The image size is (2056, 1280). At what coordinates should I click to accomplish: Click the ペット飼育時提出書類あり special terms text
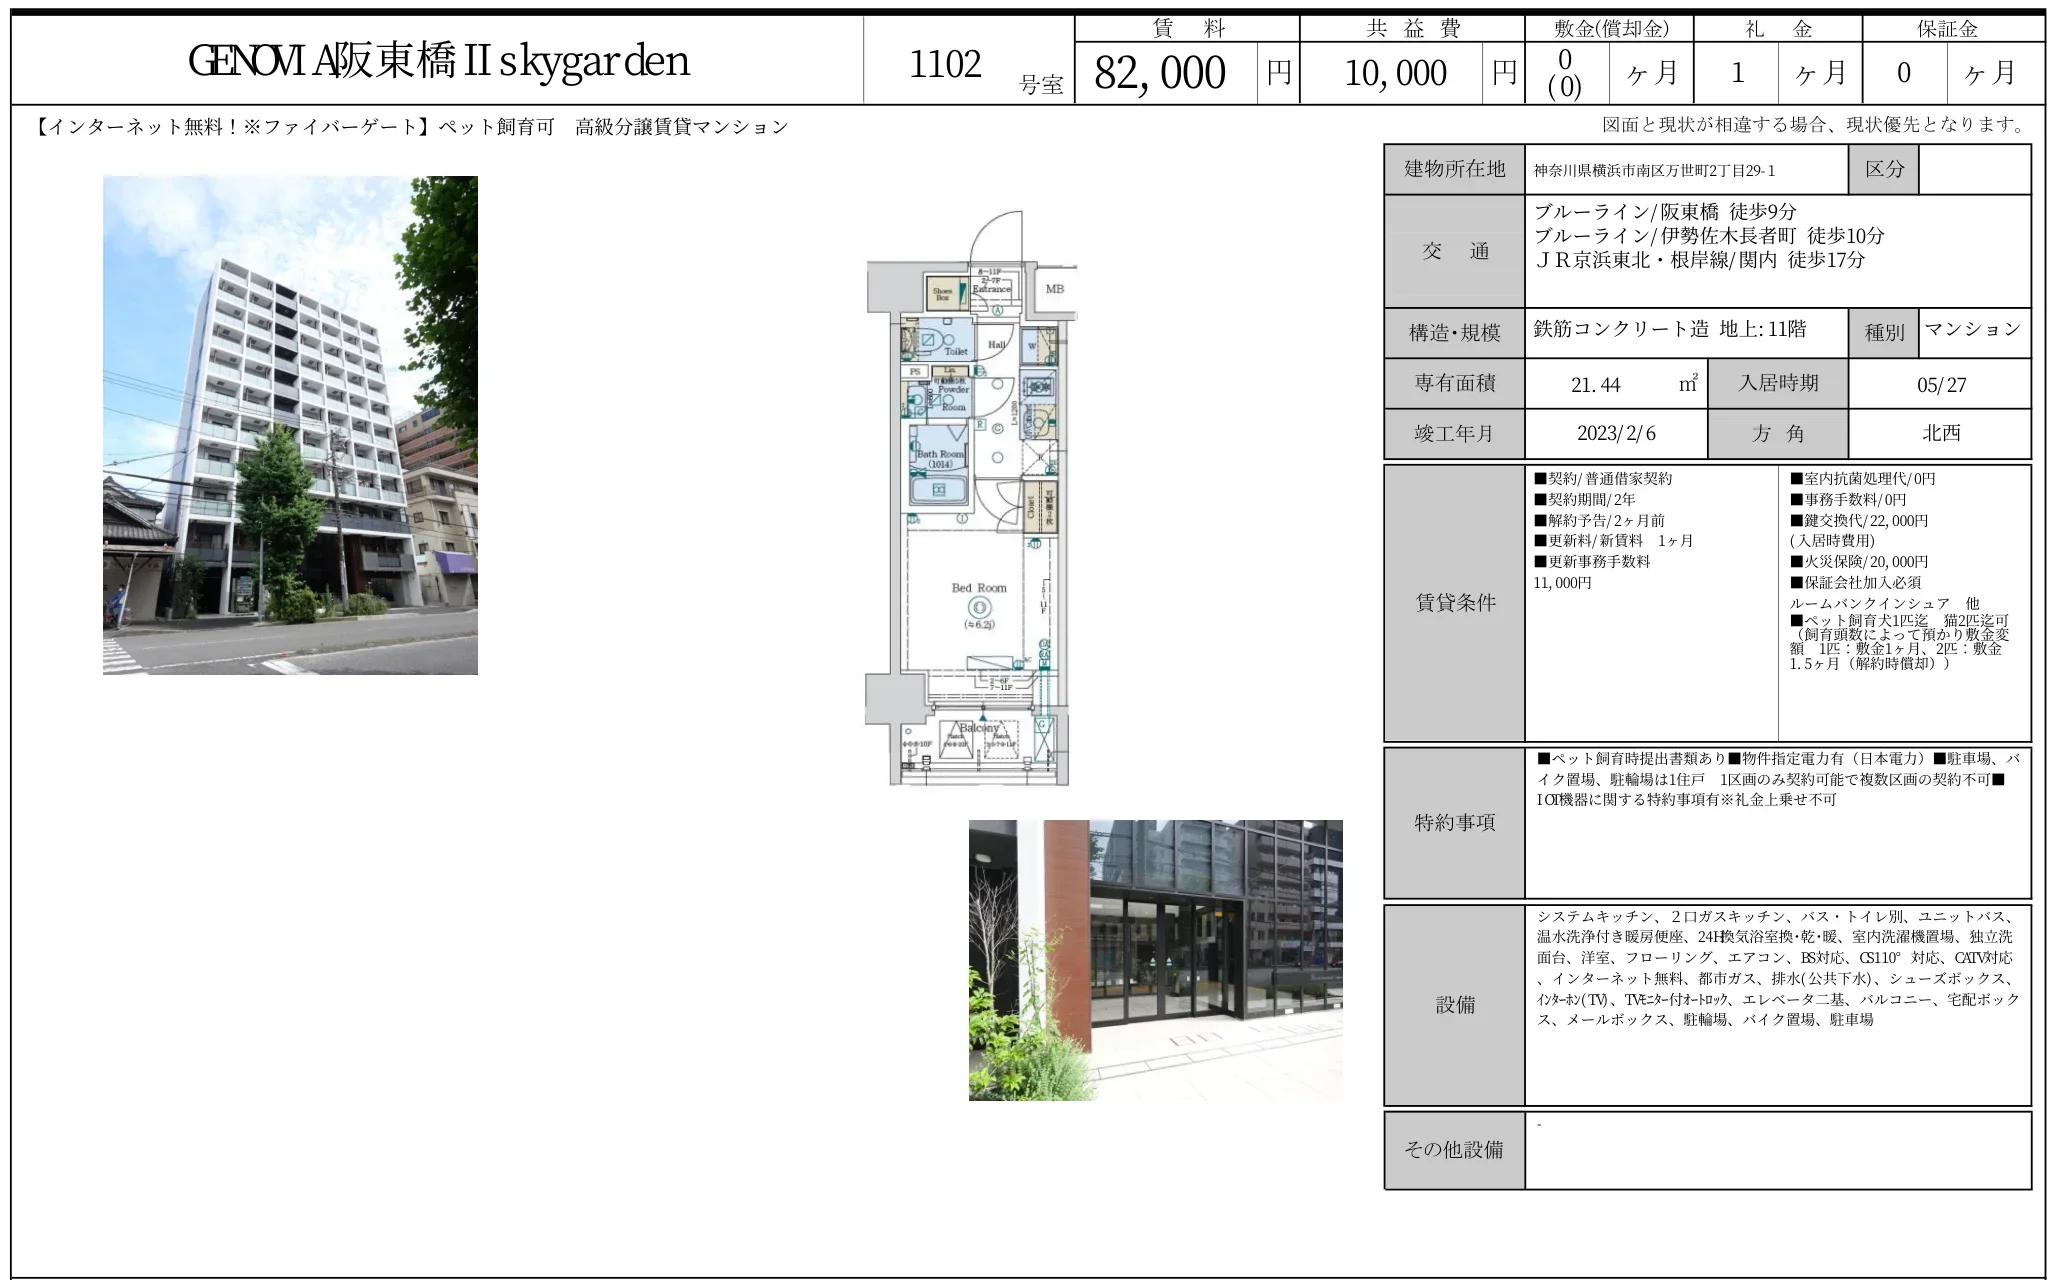coord(1778,779)
